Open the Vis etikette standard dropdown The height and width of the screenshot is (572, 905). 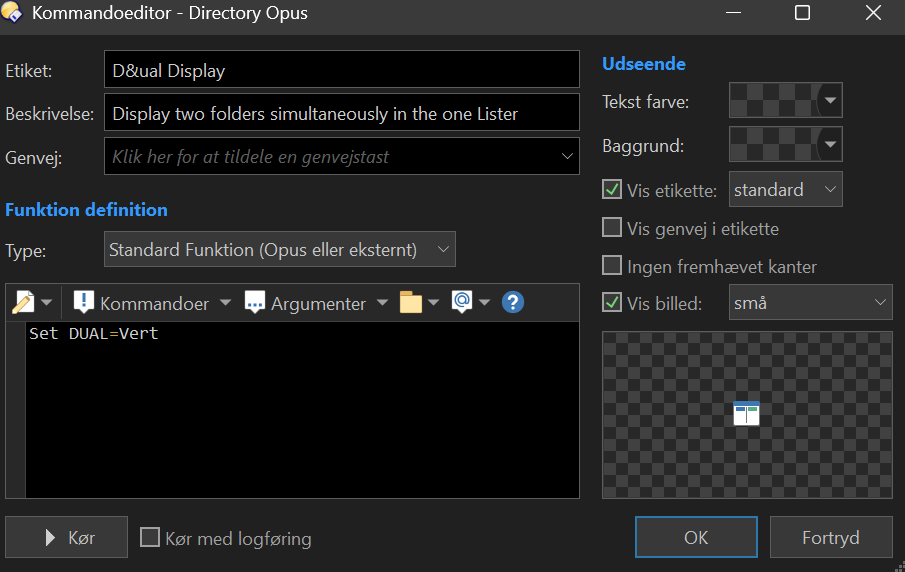click(786, 189)
